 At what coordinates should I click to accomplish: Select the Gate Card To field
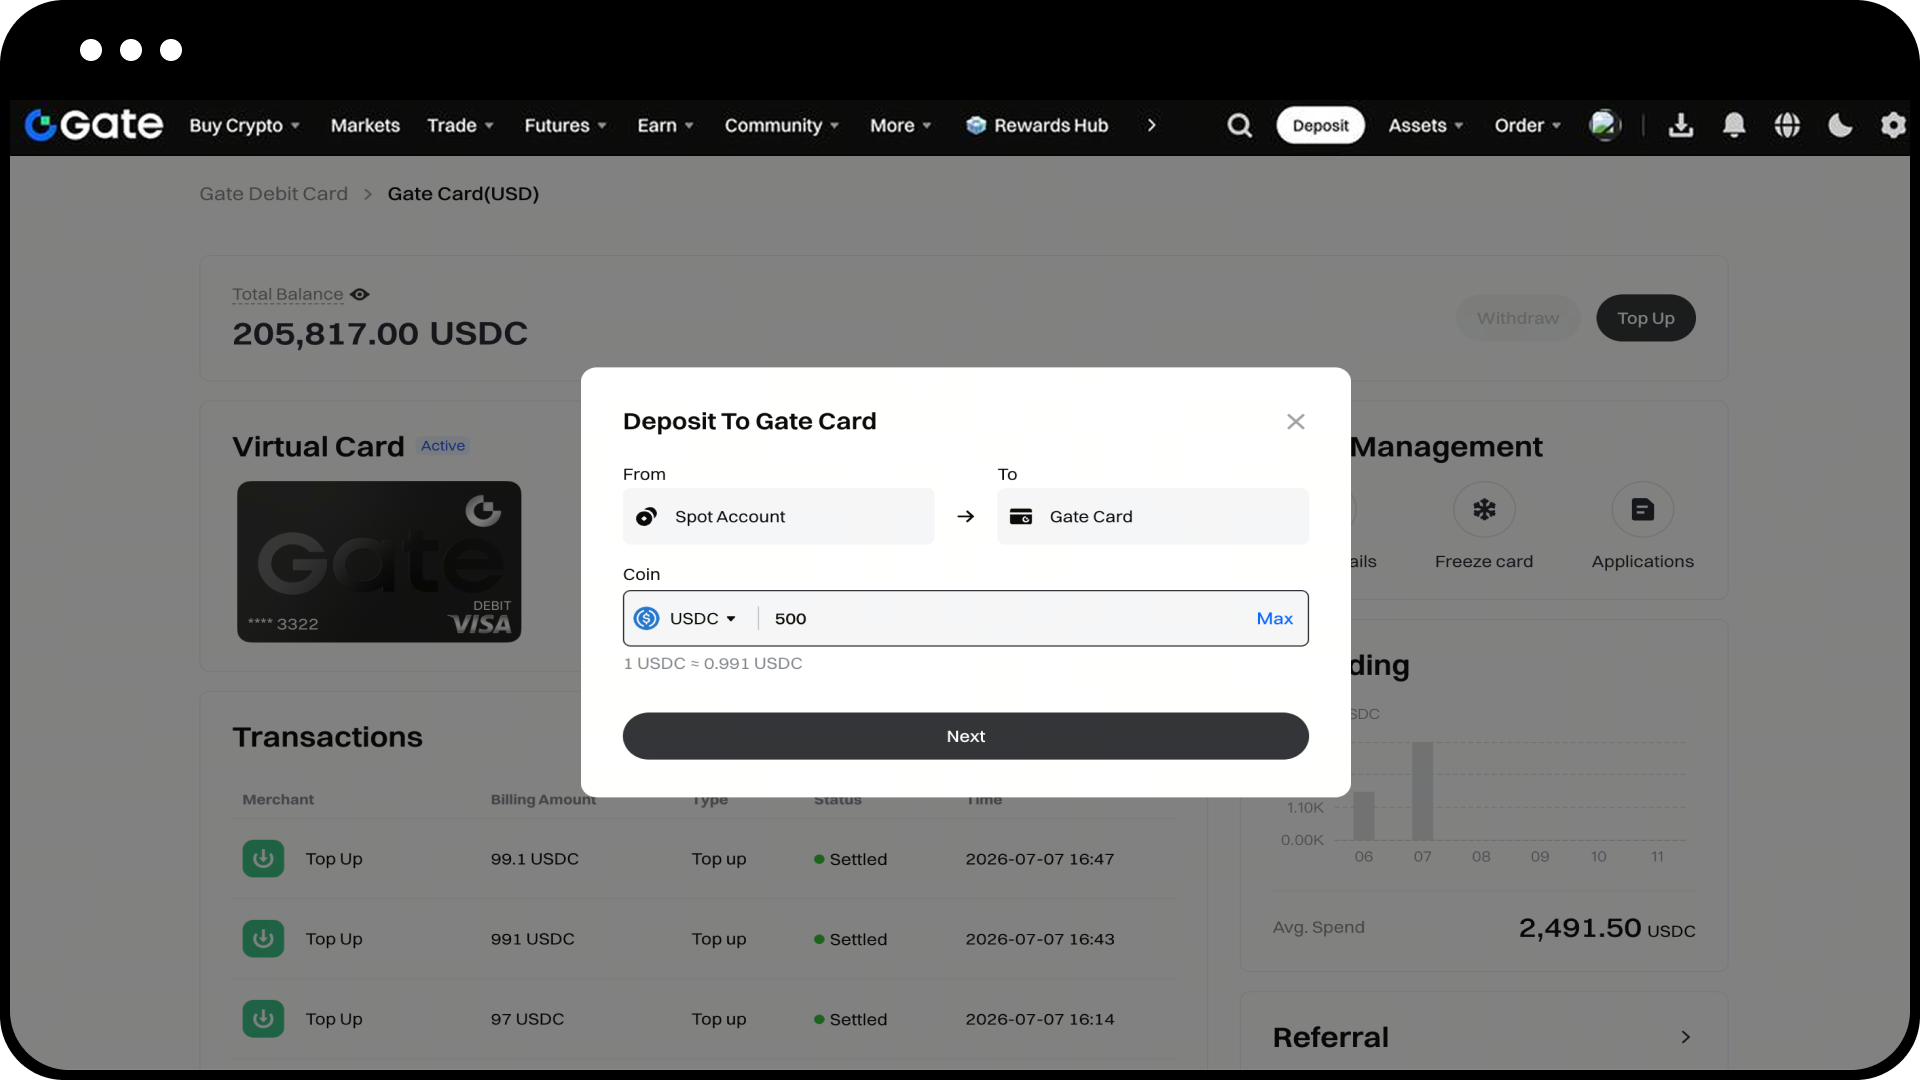click(x=1153, y=516)
